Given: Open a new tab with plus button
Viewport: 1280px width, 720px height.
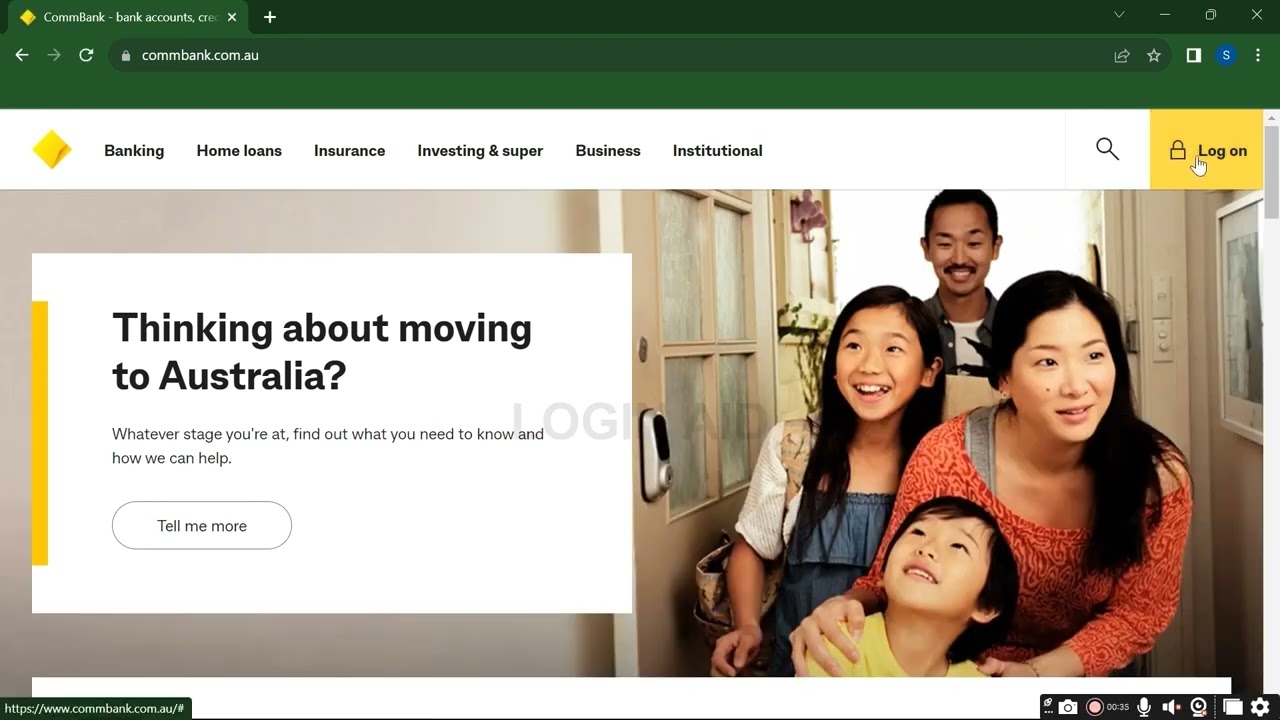Looking at the screenshot, I should point(269,17).
